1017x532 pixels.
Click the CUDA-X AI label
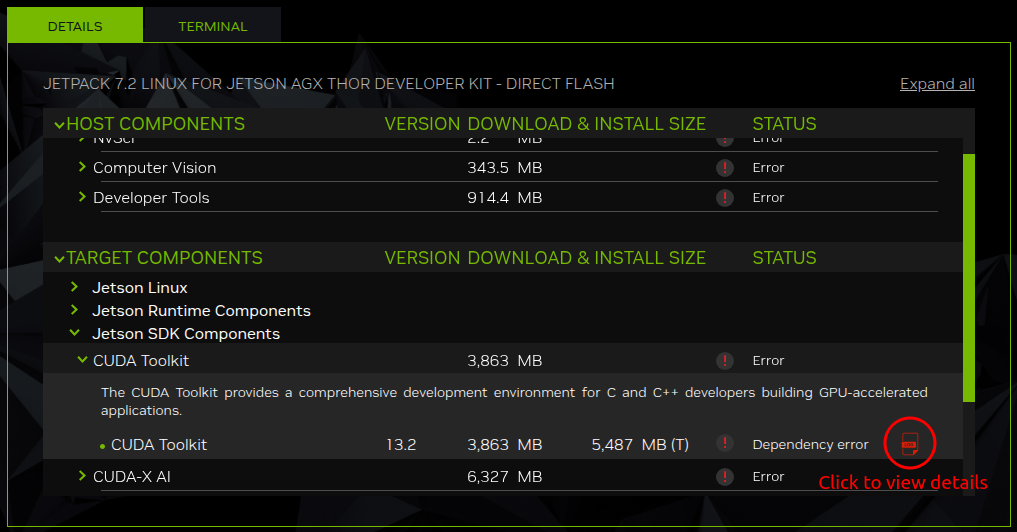[x=132, y=477]
